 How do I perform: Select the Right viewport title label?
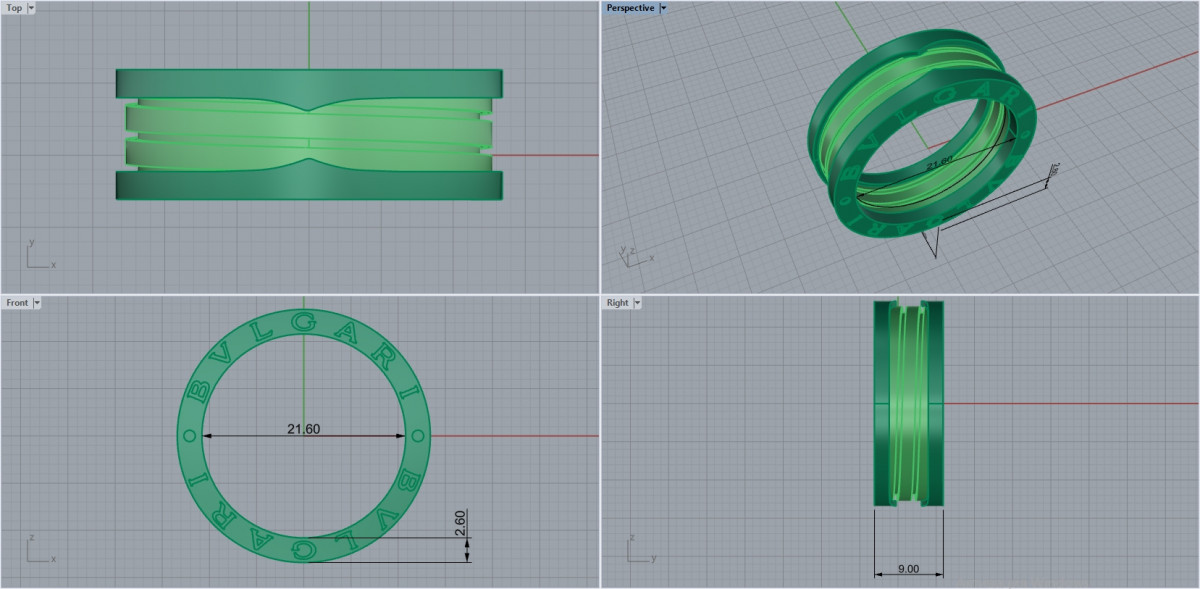click(x=617, y=302)
